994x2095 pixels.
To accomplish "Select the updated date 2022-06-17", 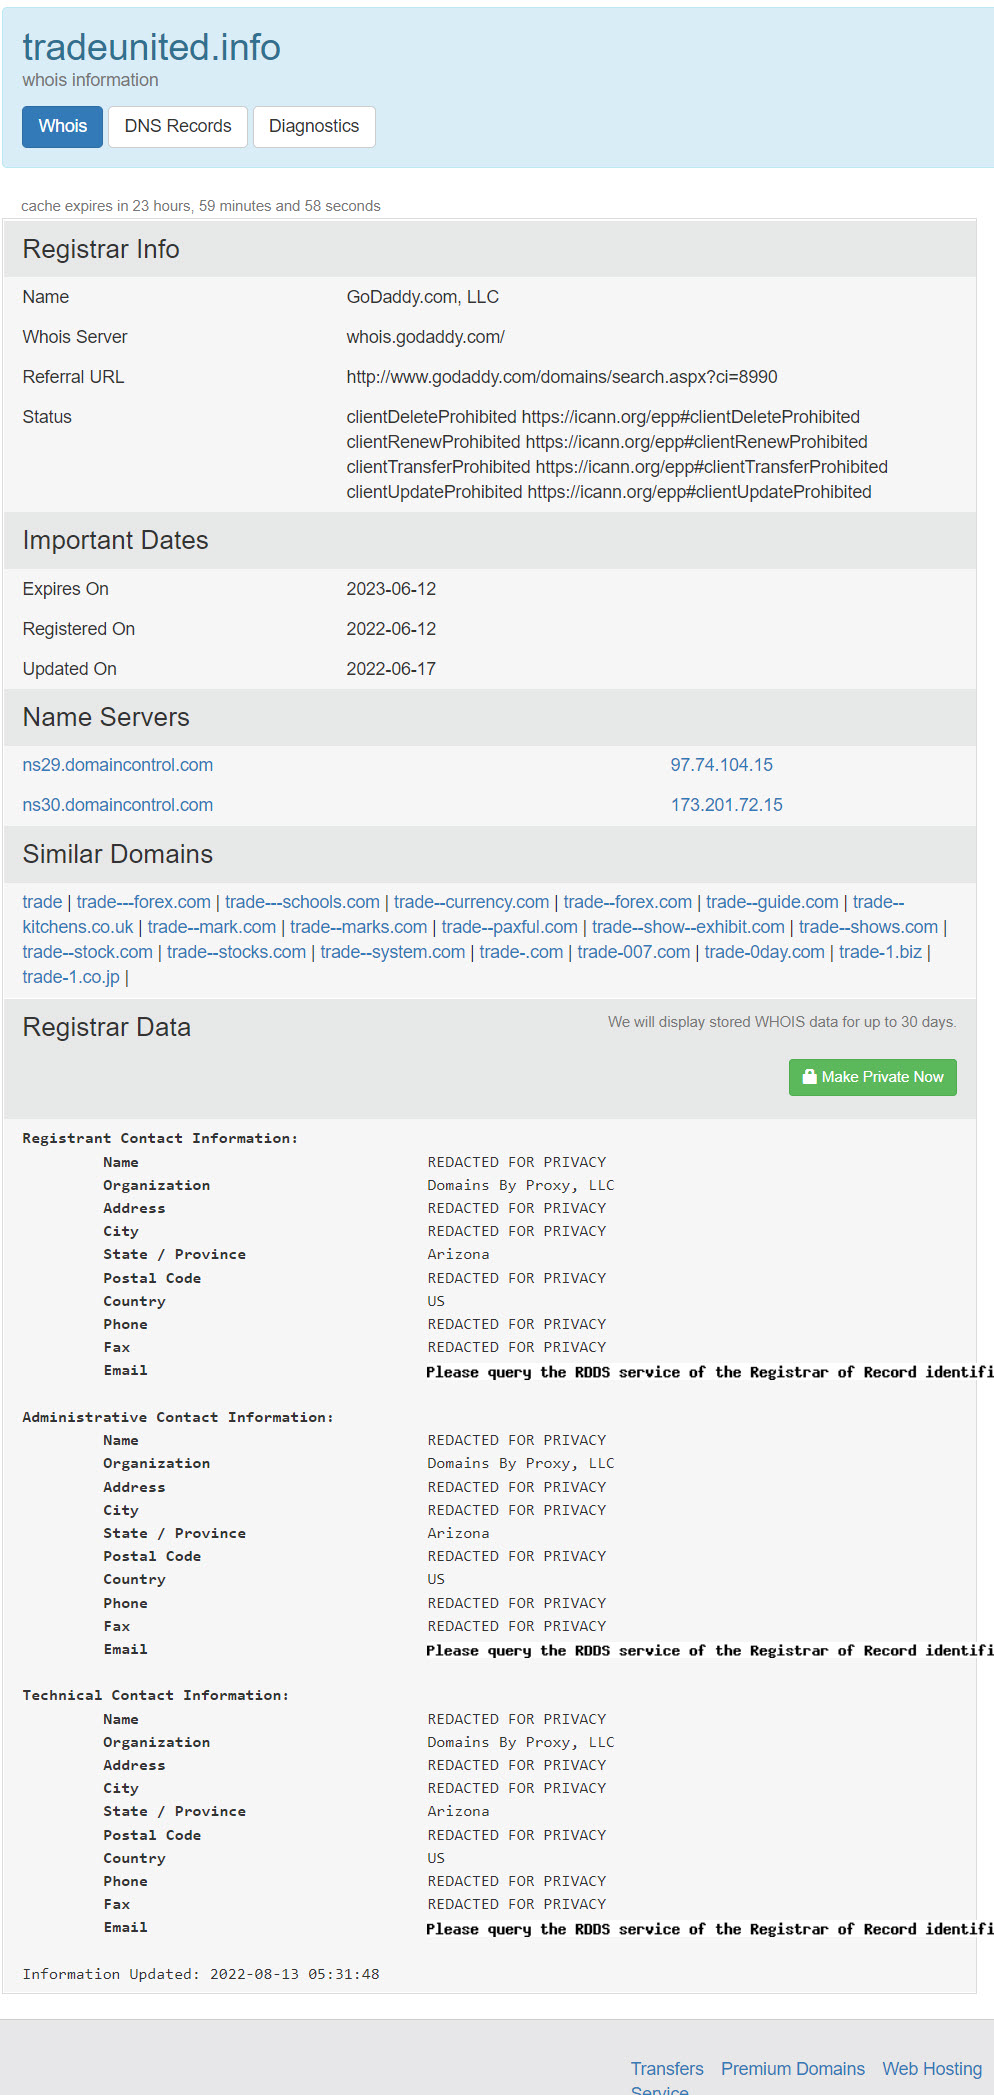I will (x=391, y=669).
